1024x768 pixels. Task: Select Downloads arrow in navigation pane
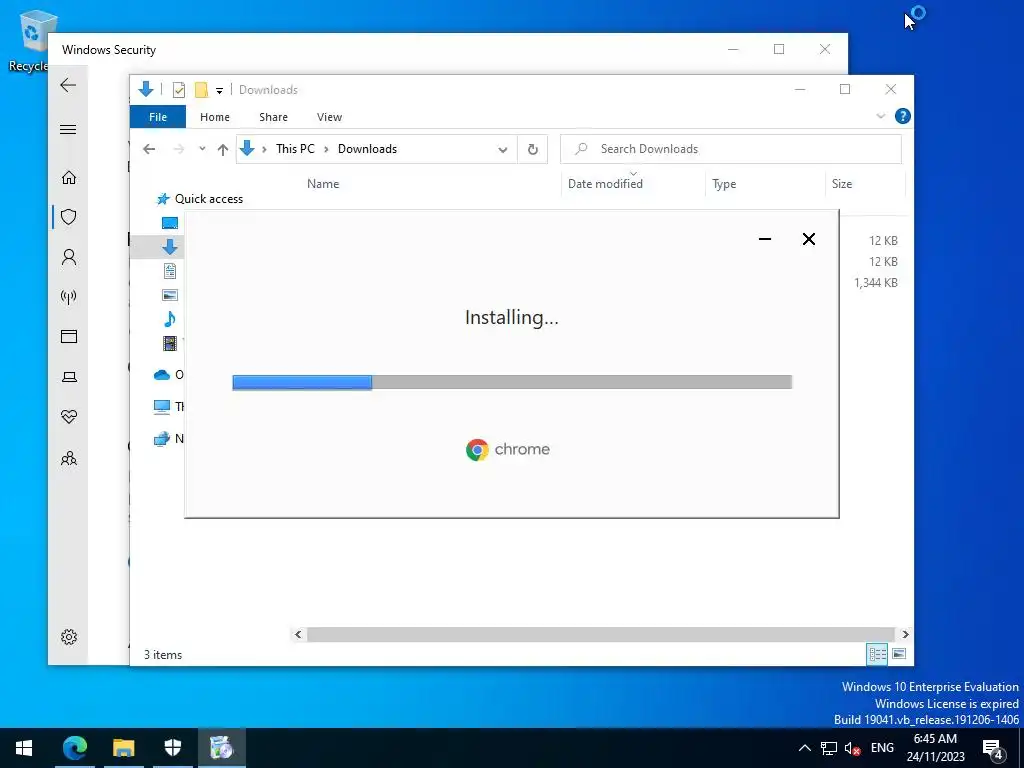point(170,247)
